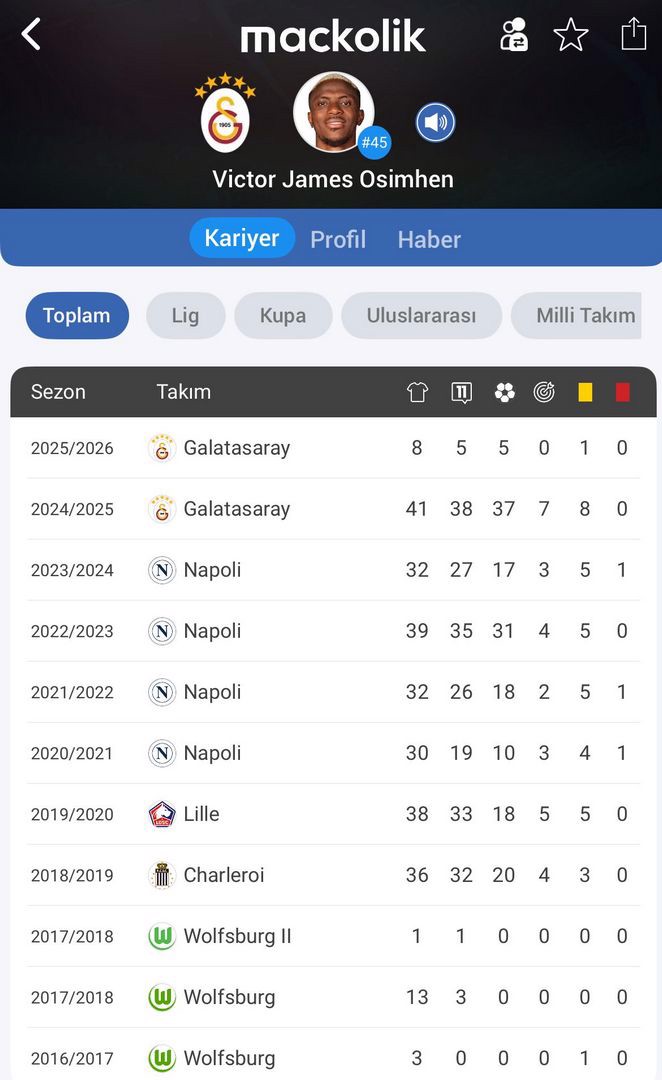The height and width of the screenshot is (1080, 662).
Task: Tap Victor Osimhen's profile photo
Action: click(x=334, y=112)
